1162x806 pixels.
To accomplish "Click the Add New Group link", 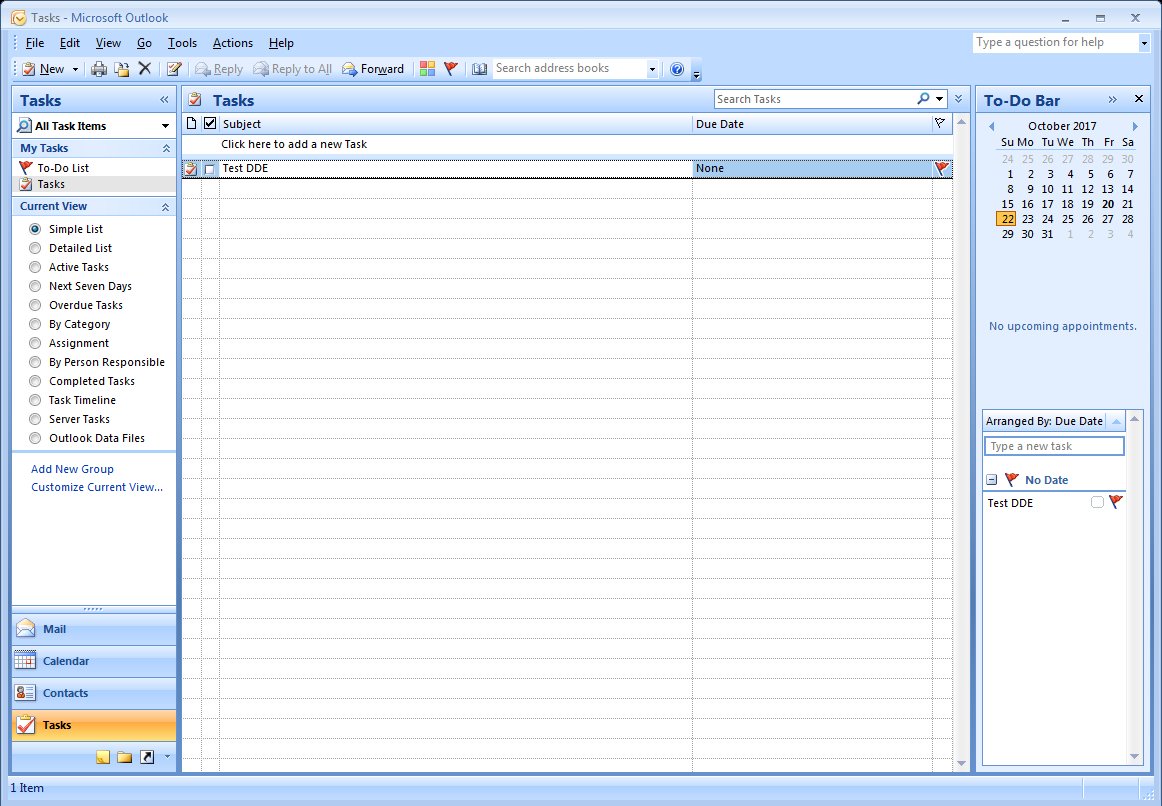I will coord(72,469).
